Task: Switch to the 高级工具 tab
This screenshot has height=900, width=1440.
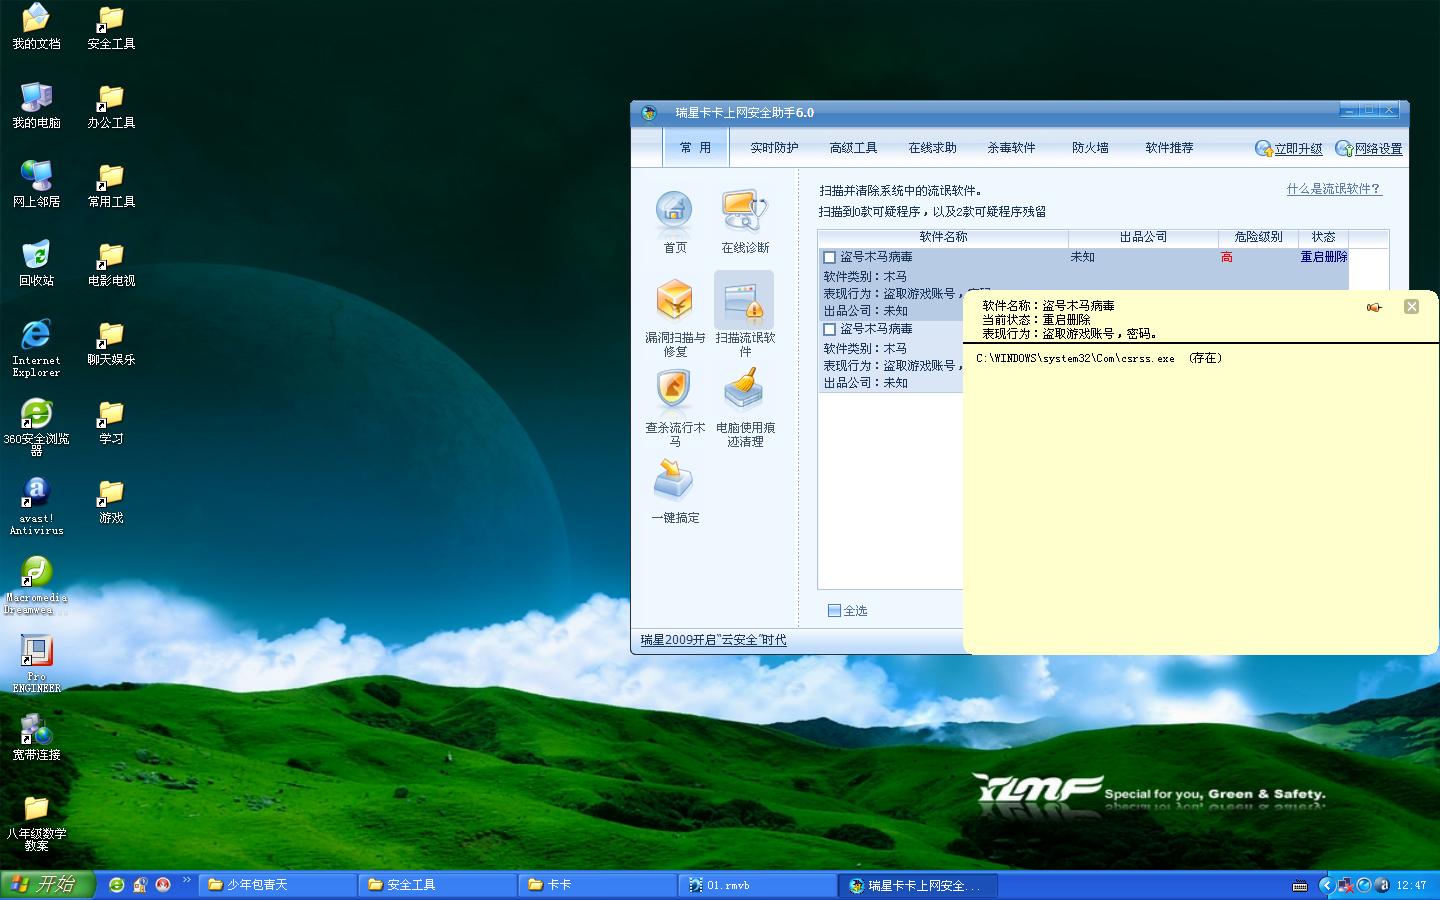Action: [853, 148]
